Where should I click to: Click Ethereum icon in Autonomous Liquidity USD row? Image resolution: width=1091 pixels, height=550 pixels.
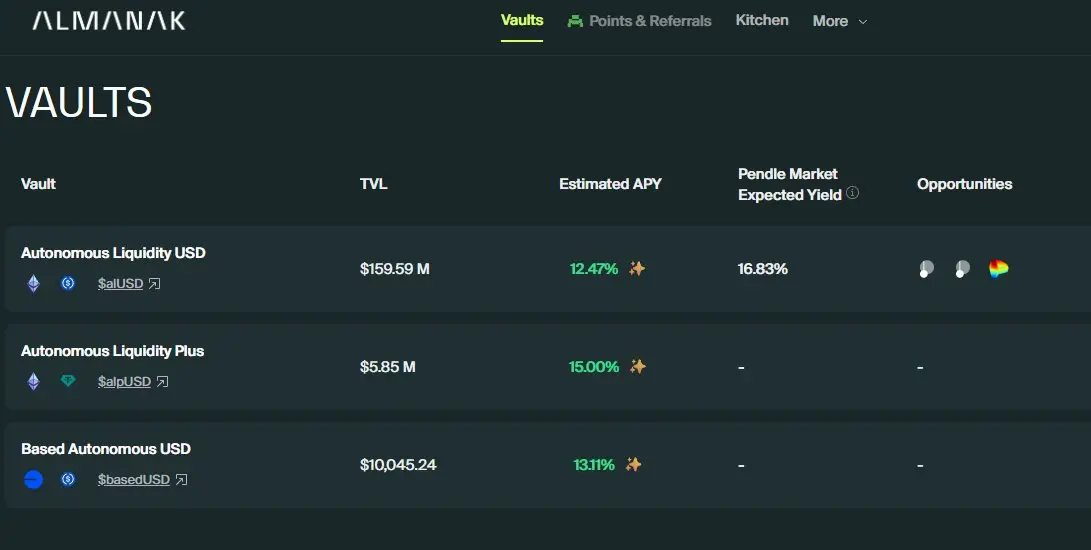pos(33,283)
